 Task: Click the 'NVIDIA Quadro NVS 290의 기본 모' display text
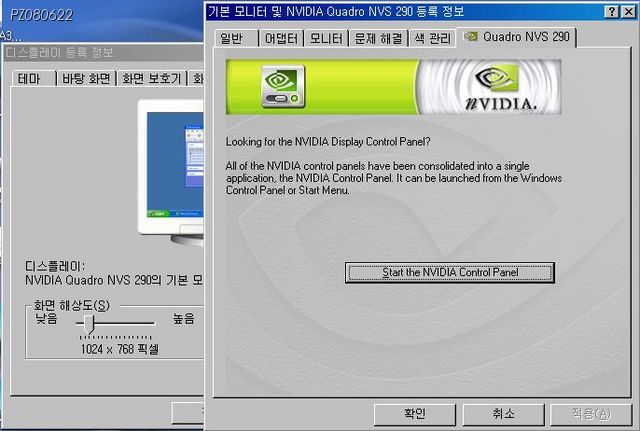click(114, 280)
